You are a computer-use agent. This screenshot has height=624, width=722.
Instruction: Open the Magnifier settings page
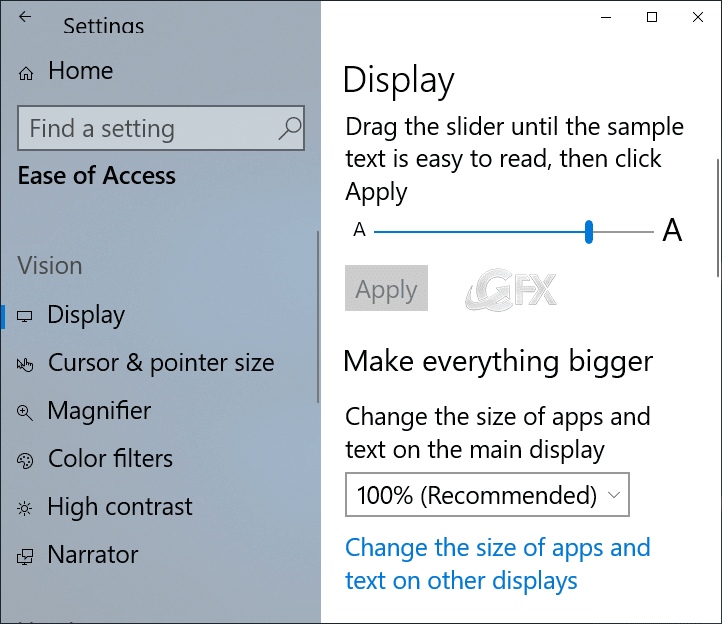click(99, 411)
